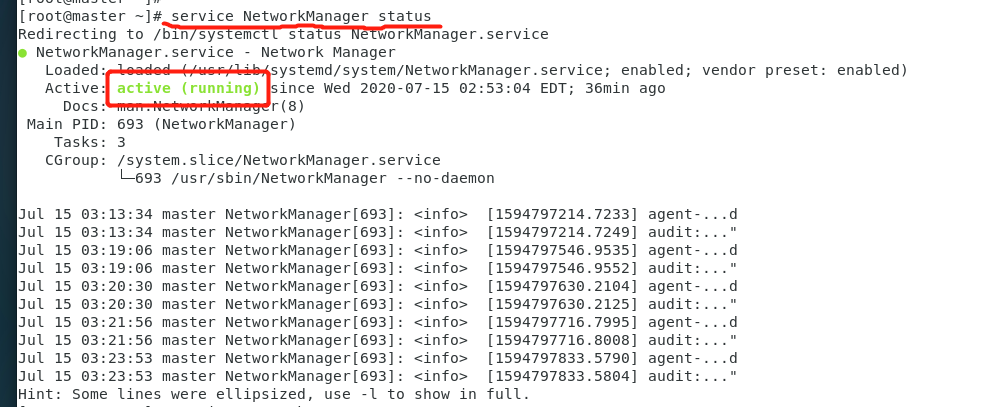Click the green 'active (running)' status text
This screenshot has height=407, width=990.
tap(189, 88)
